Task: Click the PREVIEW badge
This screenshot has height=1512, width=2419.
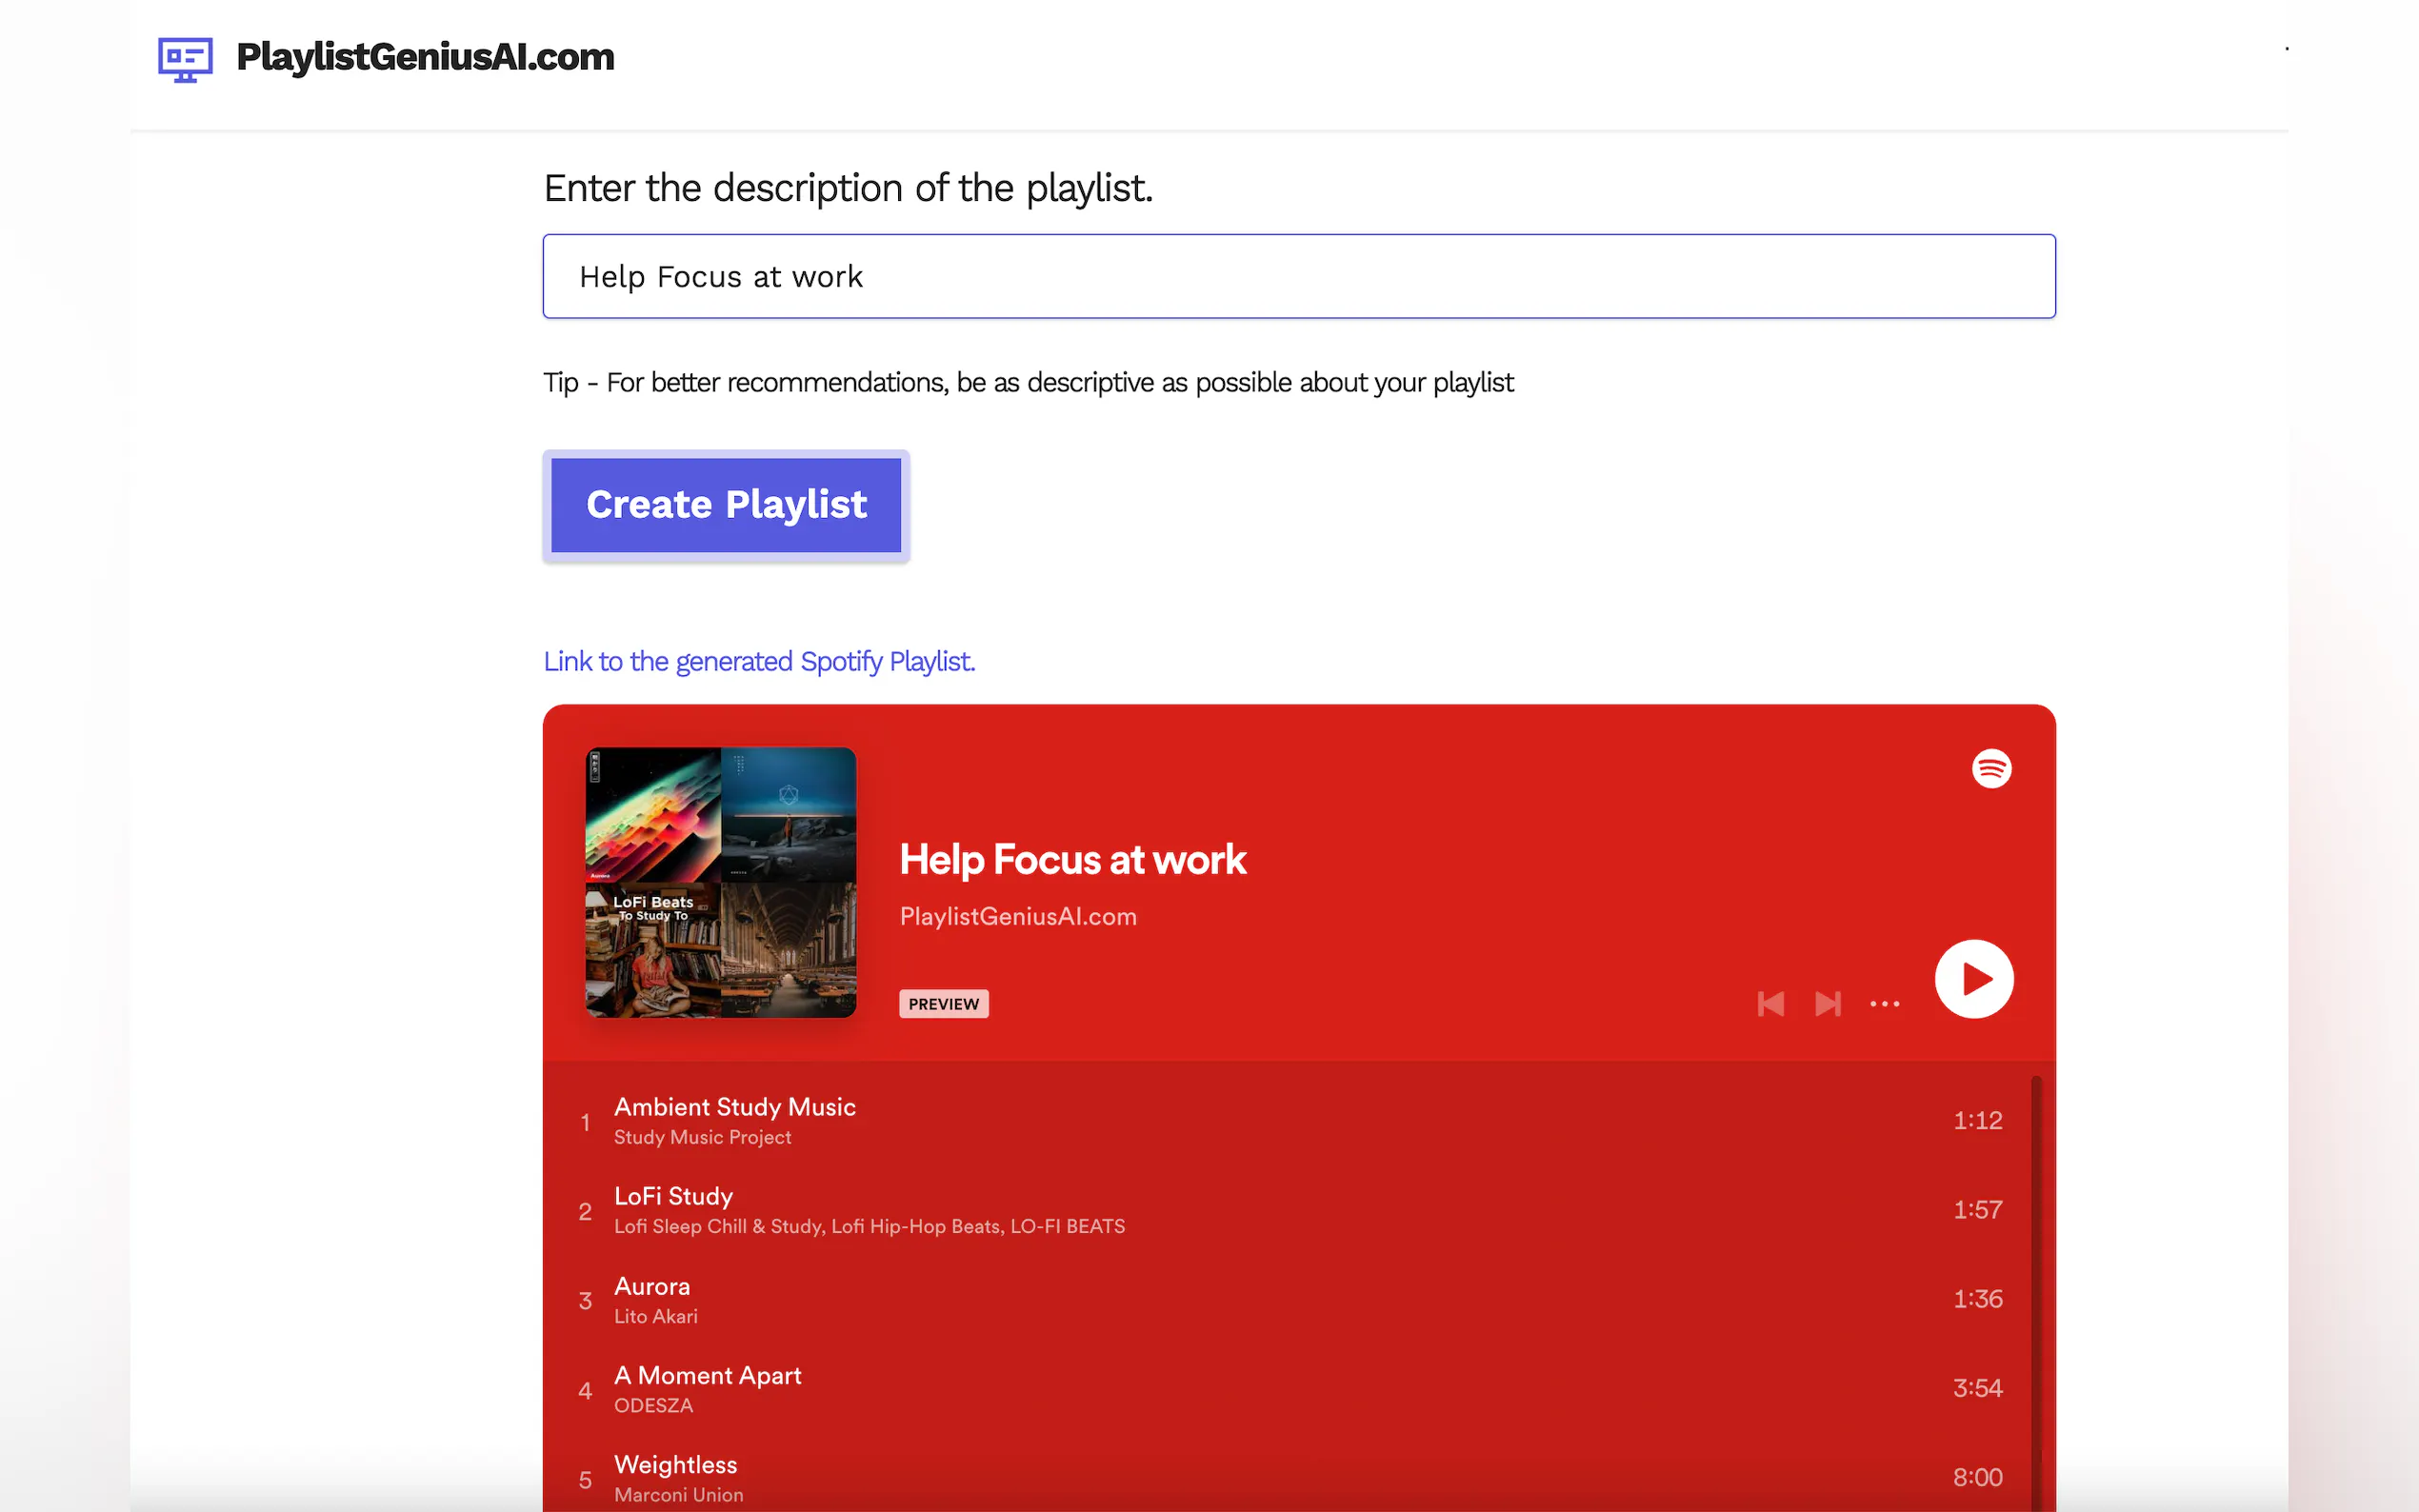Action: (942, 1003)
